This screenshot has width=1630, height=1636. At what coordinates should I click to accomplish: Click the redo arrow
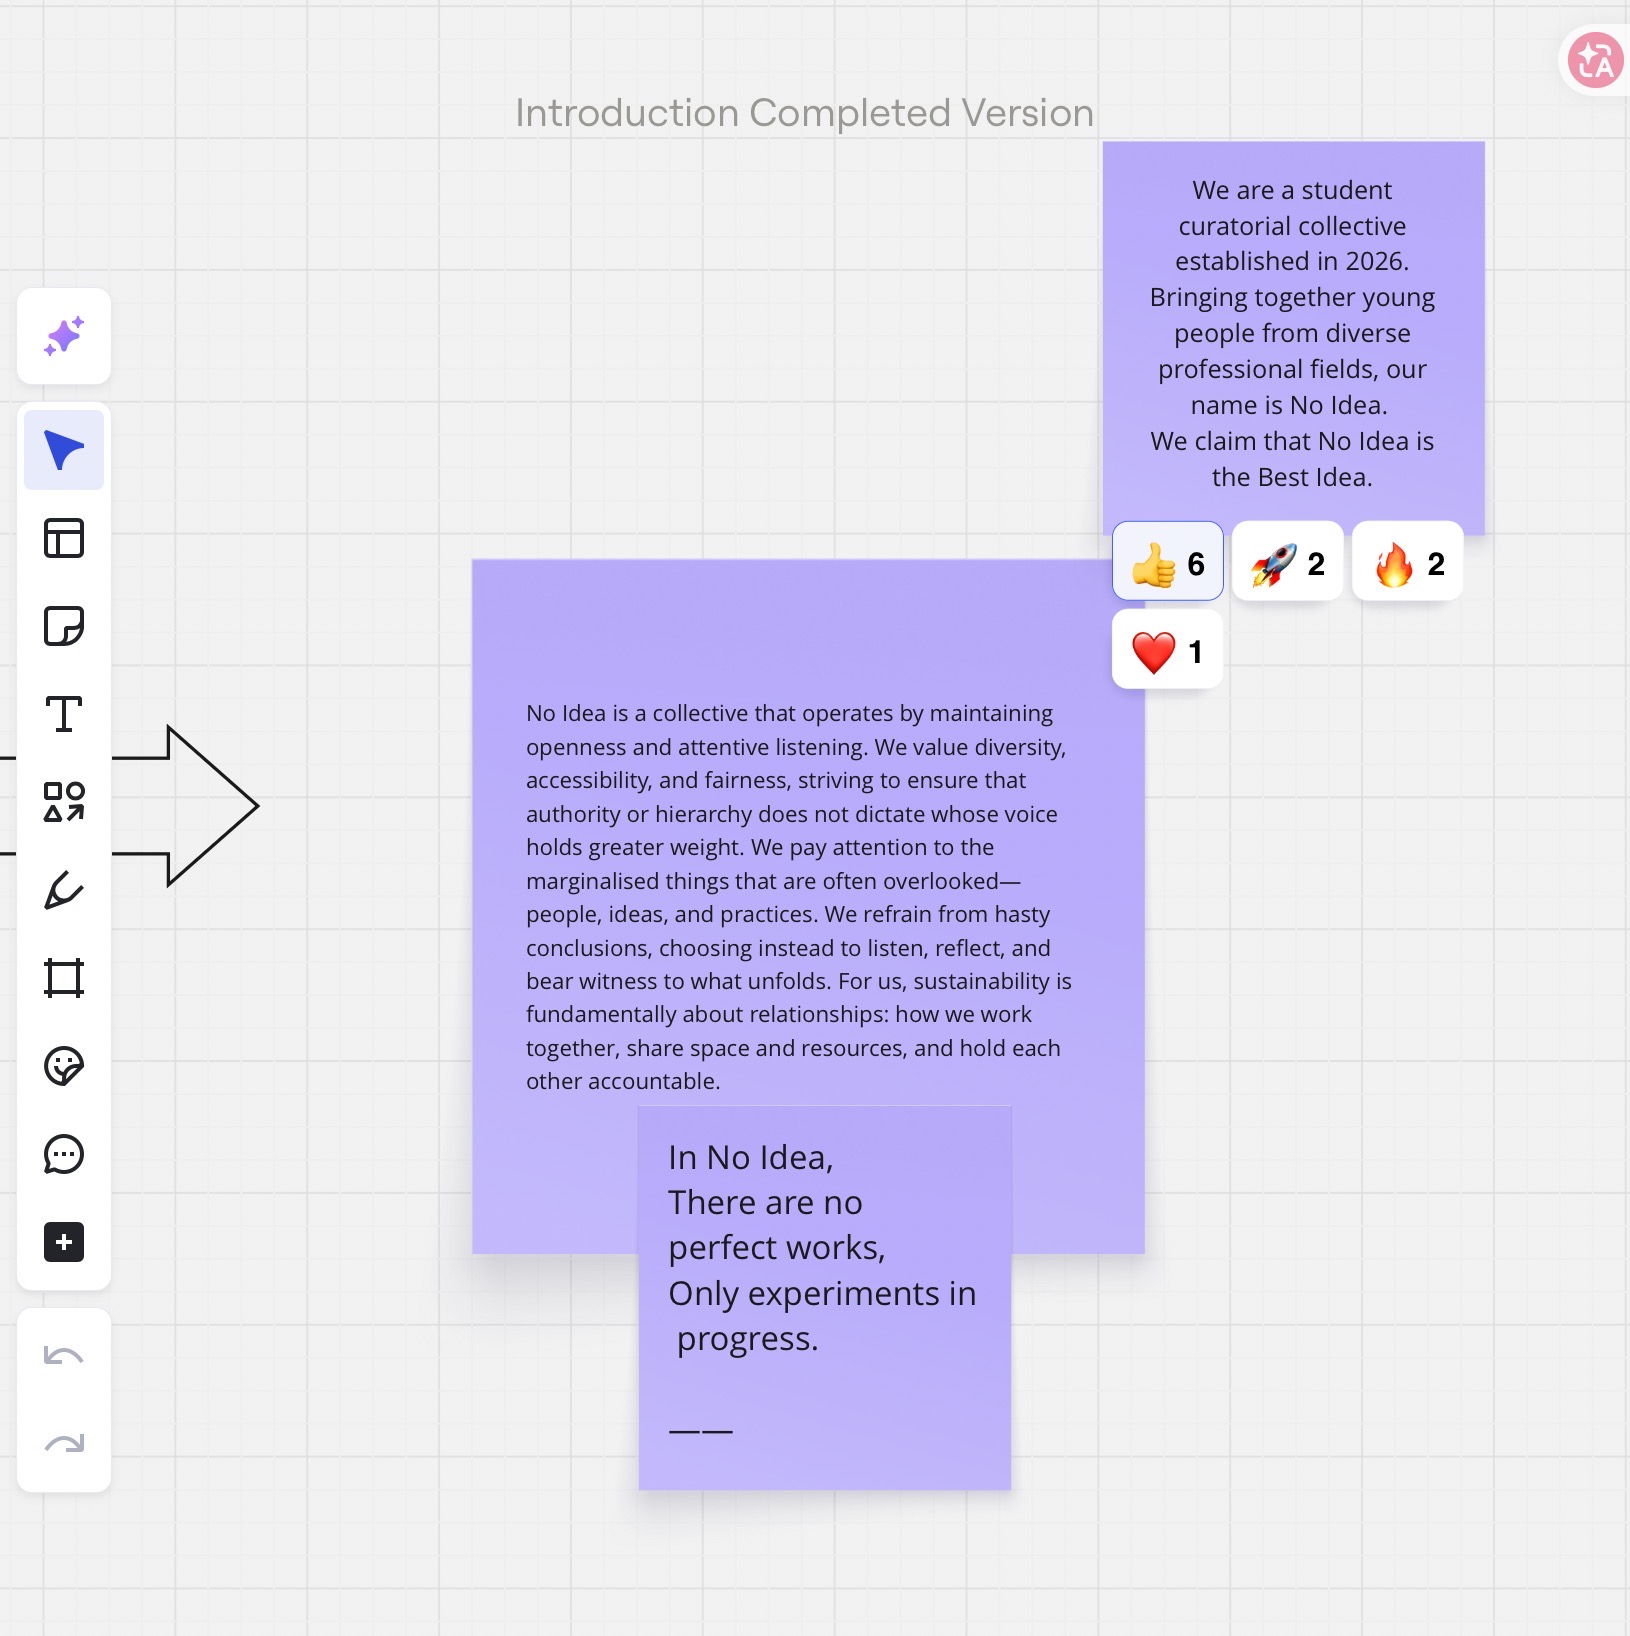coord(64,1444)
